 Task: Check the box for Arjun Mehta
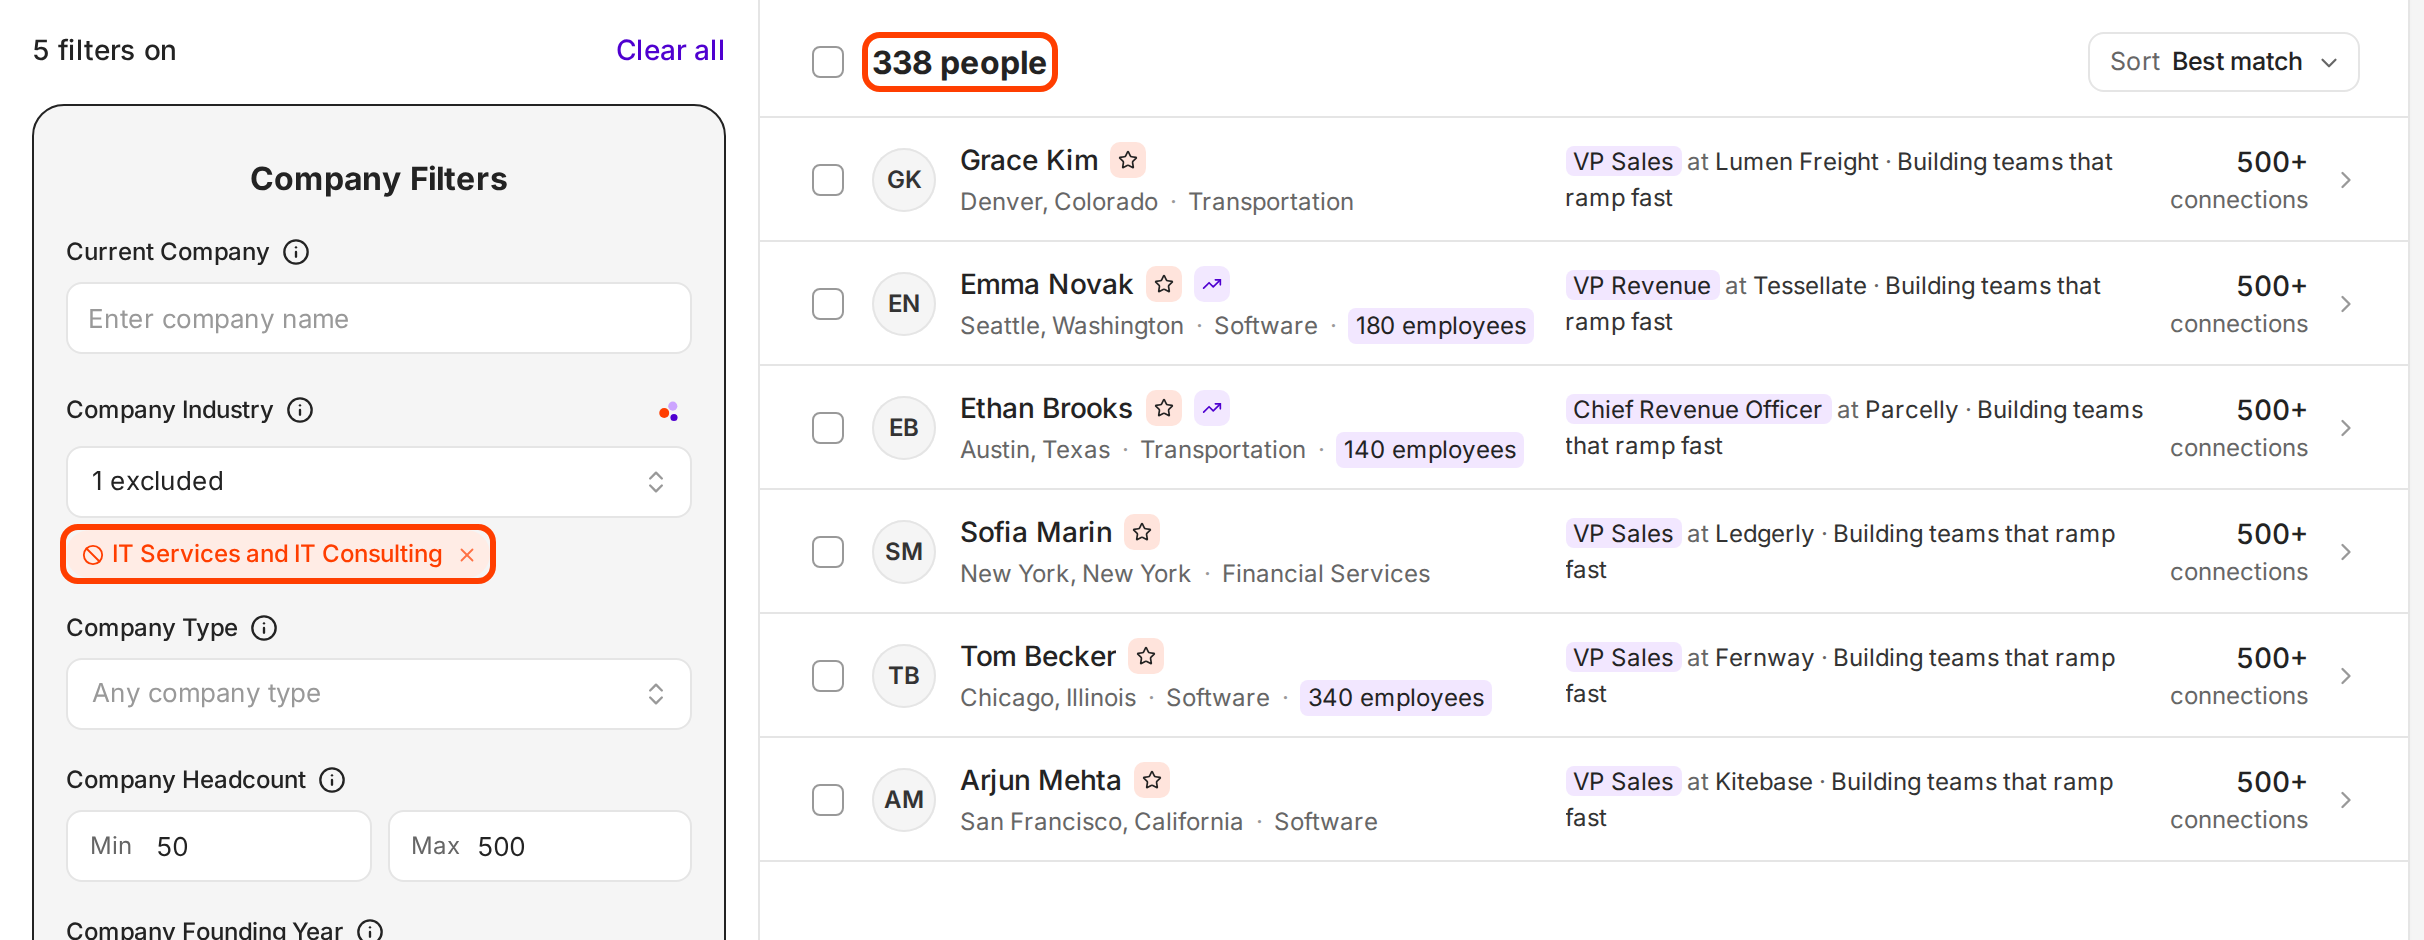click(828, 800)
